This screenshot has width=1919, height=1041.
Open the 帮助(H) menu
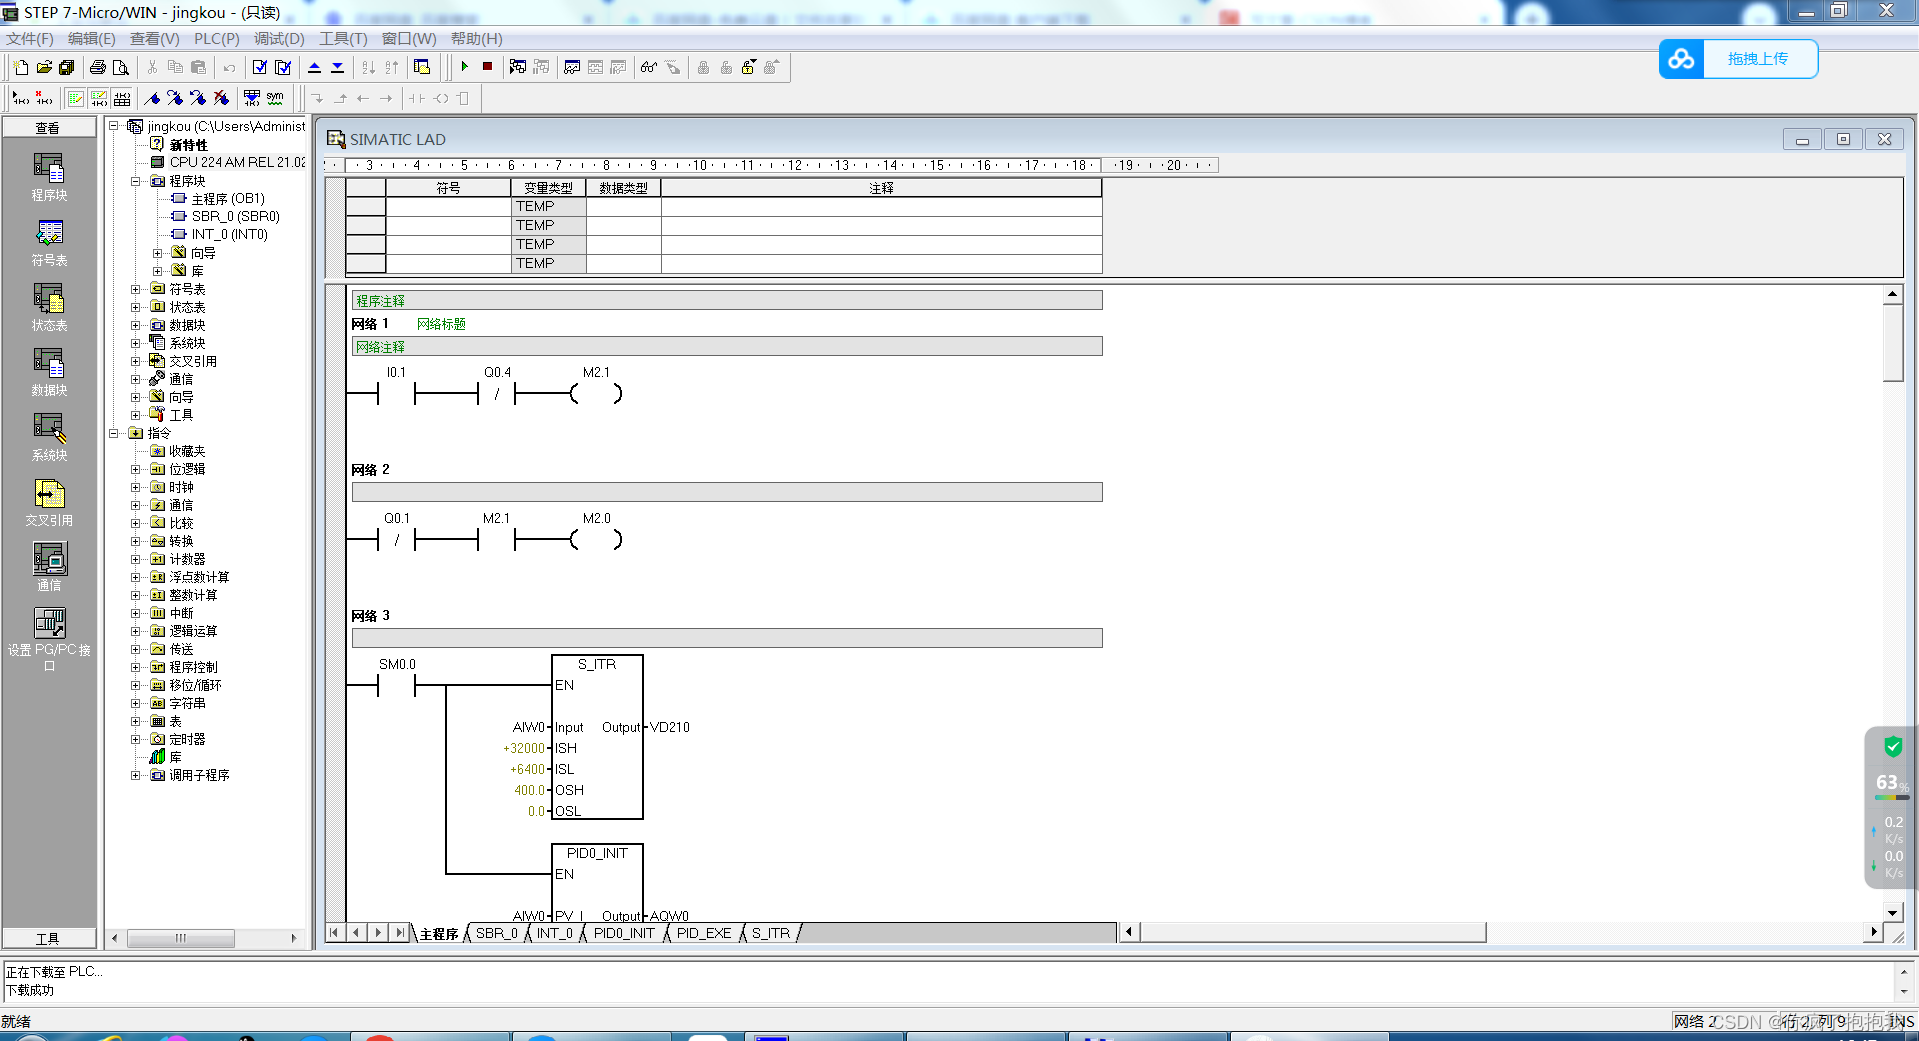pos(477,38)
